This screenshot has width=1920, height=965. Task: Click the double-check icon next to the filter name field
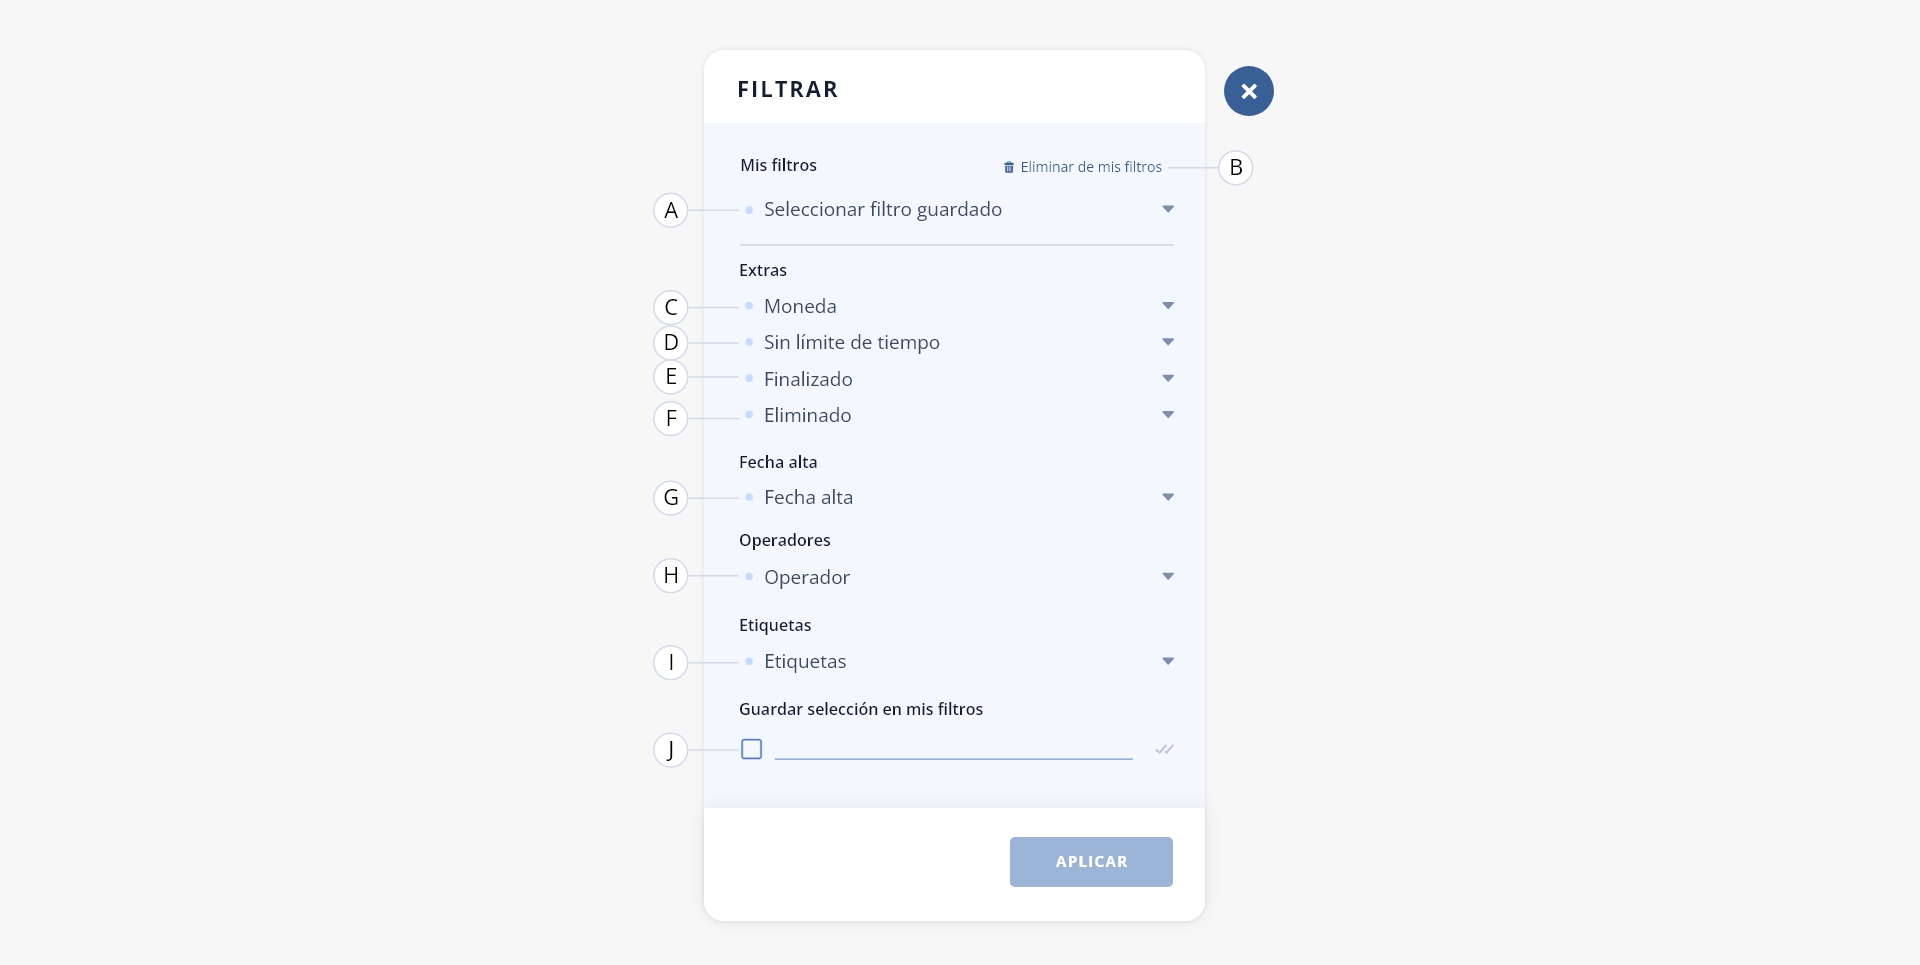(x=1164, y=749)
